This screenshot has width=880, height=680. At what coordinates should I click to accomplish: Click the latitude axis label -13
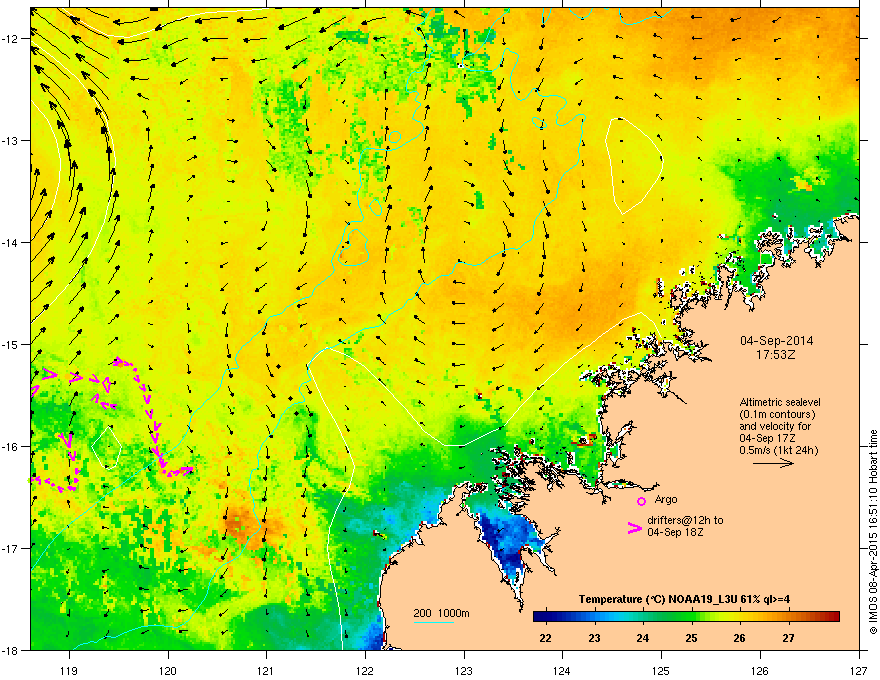[11, 140]
